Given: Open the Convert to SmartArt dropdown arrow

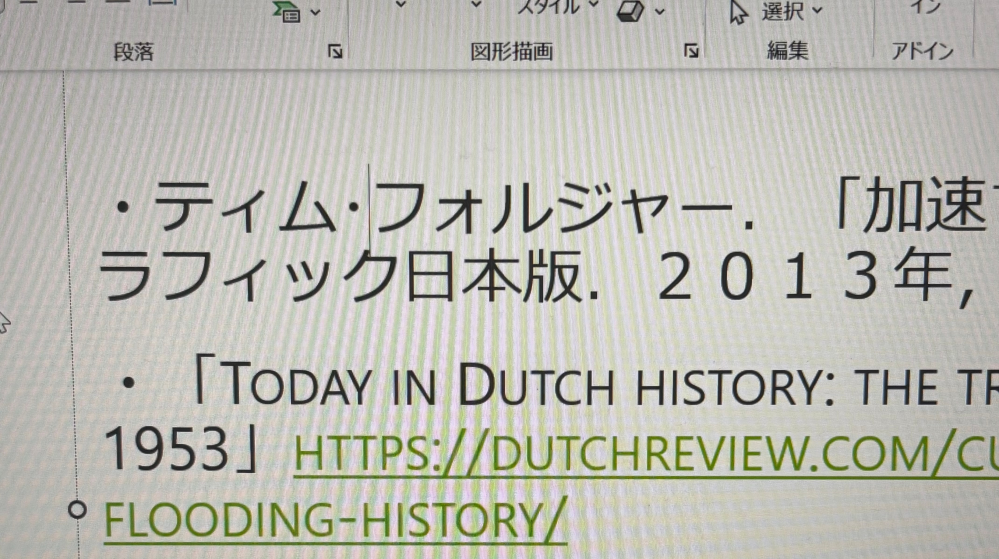Looking at the screenshot, I should coord(315,11).
